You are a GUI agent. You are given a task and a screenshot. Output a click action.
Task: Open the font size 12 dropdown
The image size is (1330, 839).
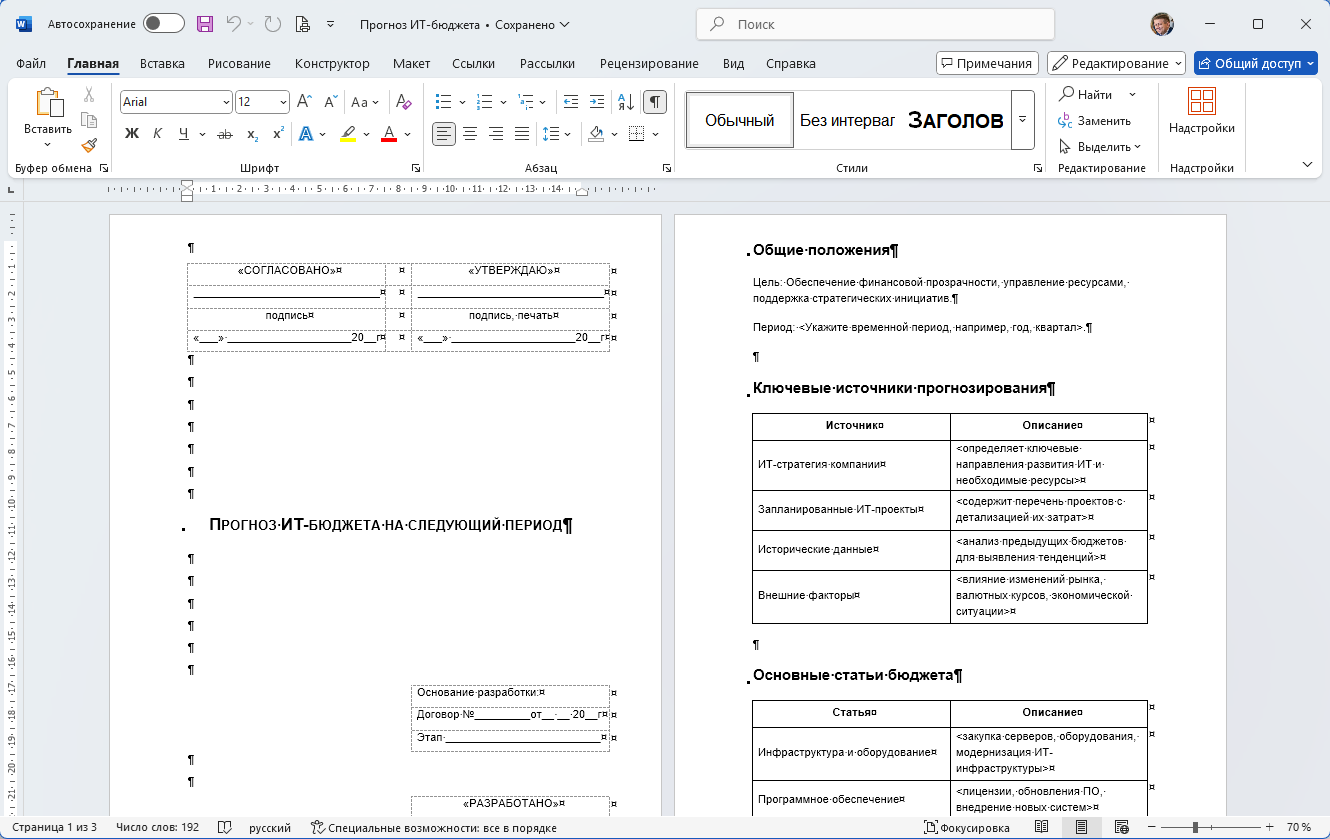284,102
